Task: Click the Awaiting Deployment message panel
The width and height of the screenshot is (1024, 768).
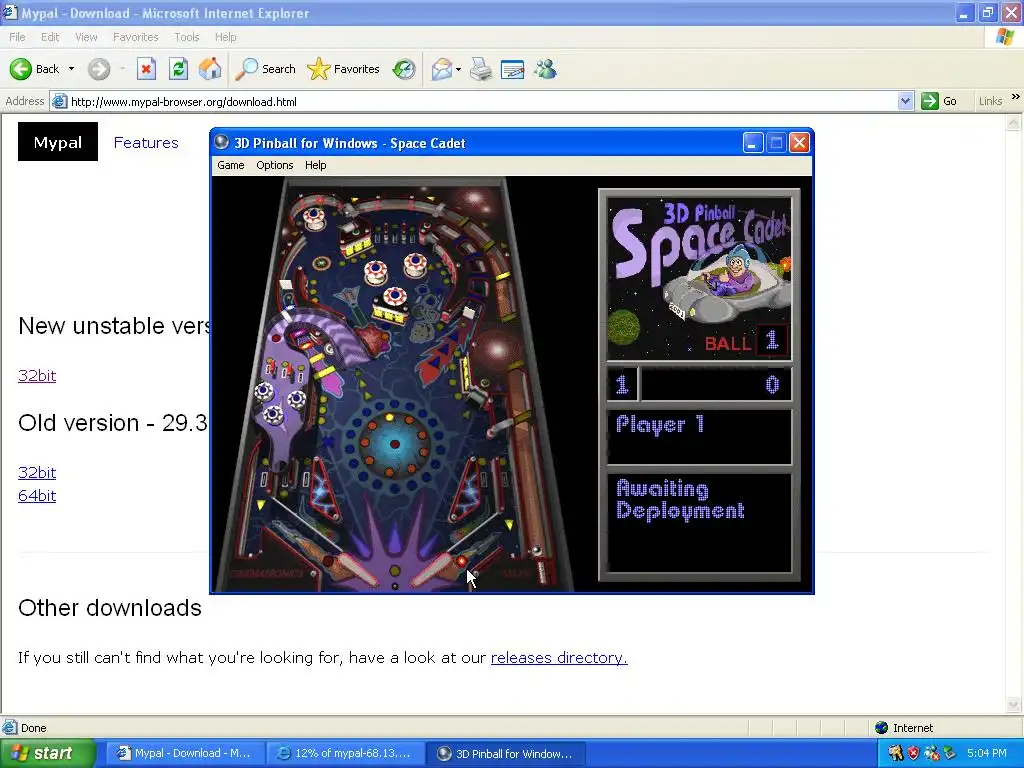Action: 699,522
